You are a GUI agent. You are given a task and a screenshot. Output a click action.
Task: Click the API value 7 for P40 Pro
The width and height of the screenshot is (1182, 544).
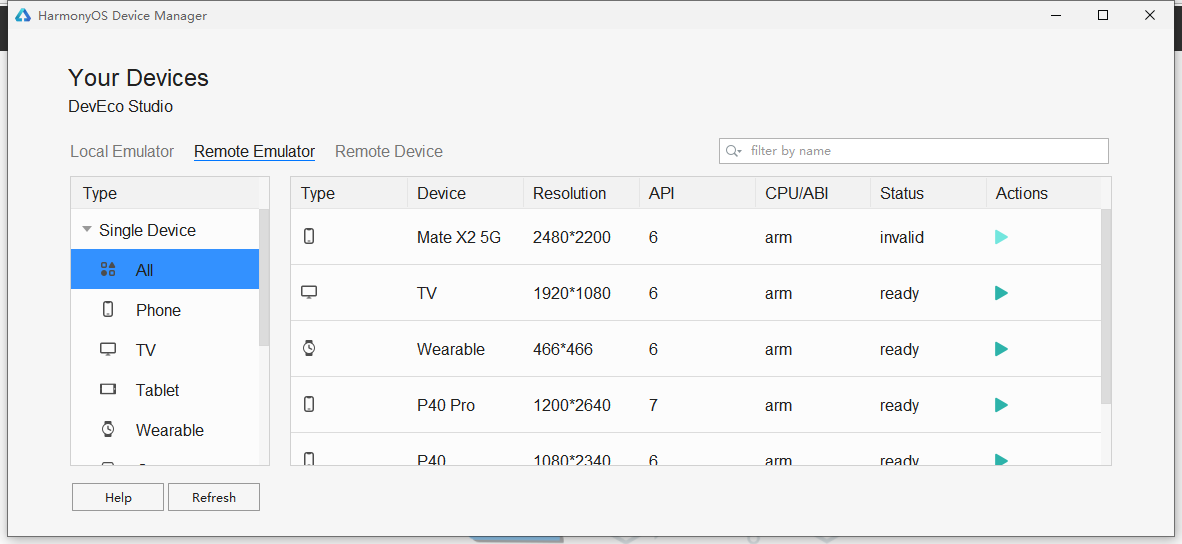tap(653, 405)
